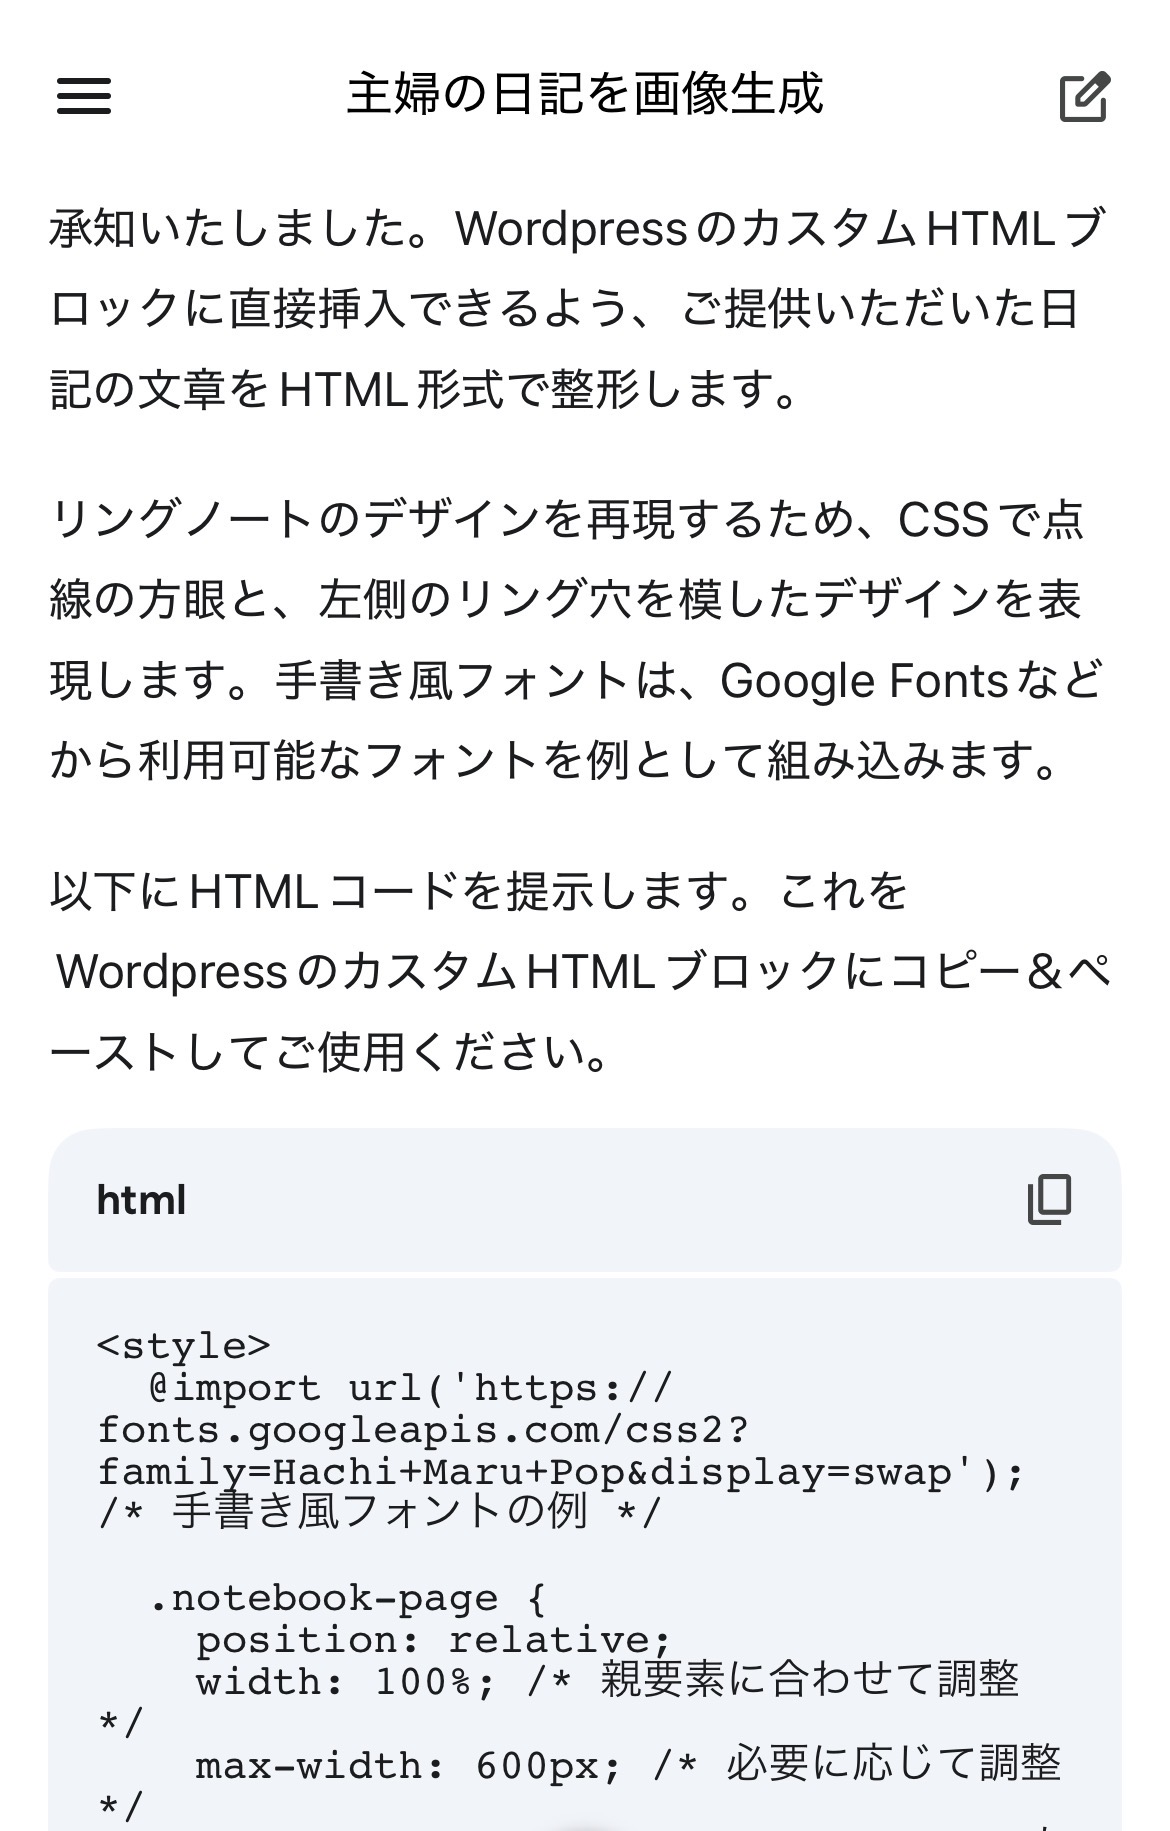The image size is (1170, 1831).
Task: Click the <style> tag line in code
Action: pos(184,1345)
